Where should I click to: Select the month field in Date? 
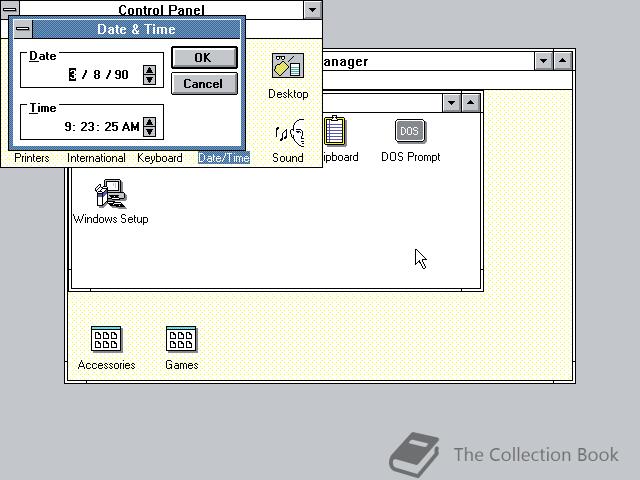72,75
